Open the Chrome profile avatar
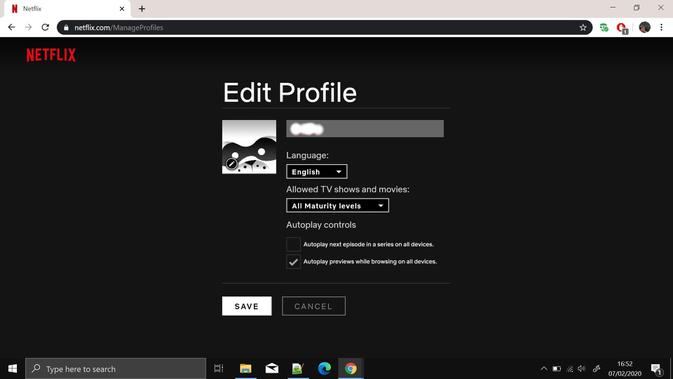The image size is (673, 379). (645, 27)
